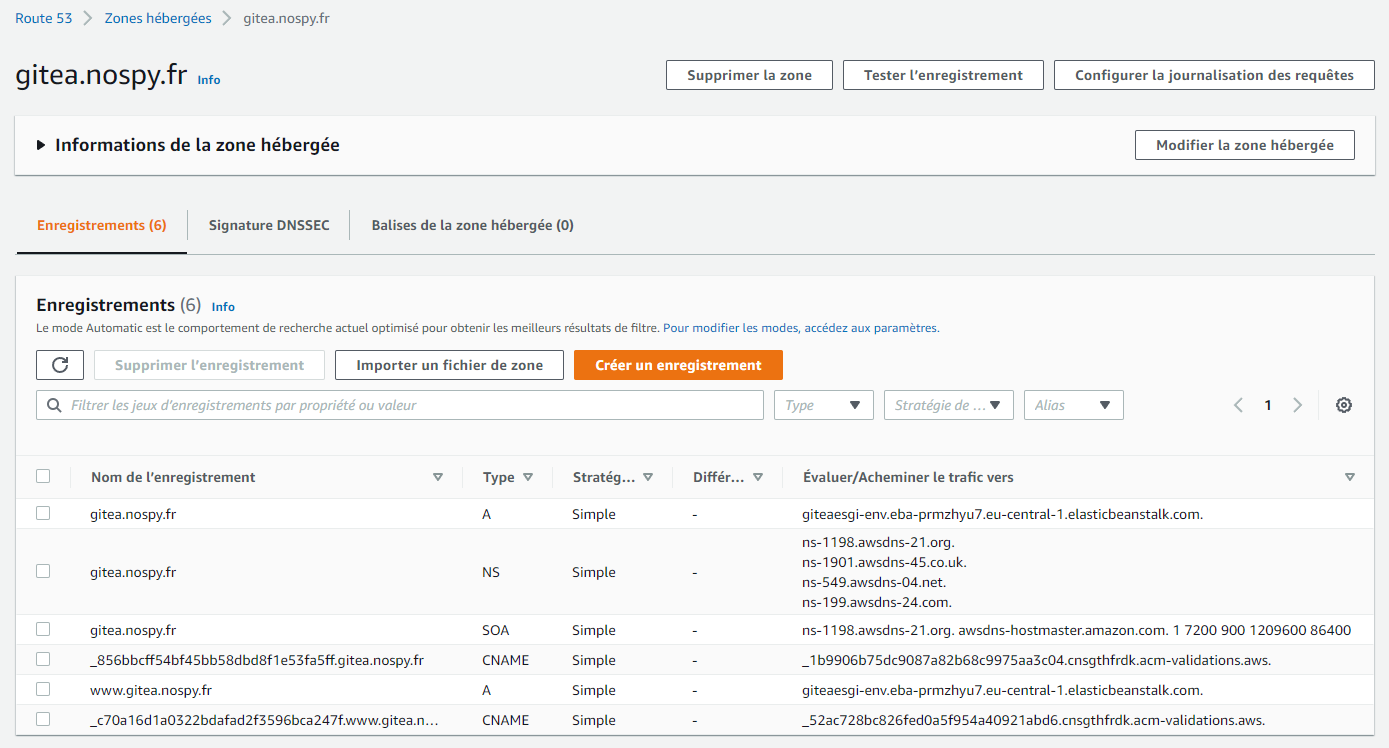
Task: Click Supprimer la zone button
Action: point(750,75)
